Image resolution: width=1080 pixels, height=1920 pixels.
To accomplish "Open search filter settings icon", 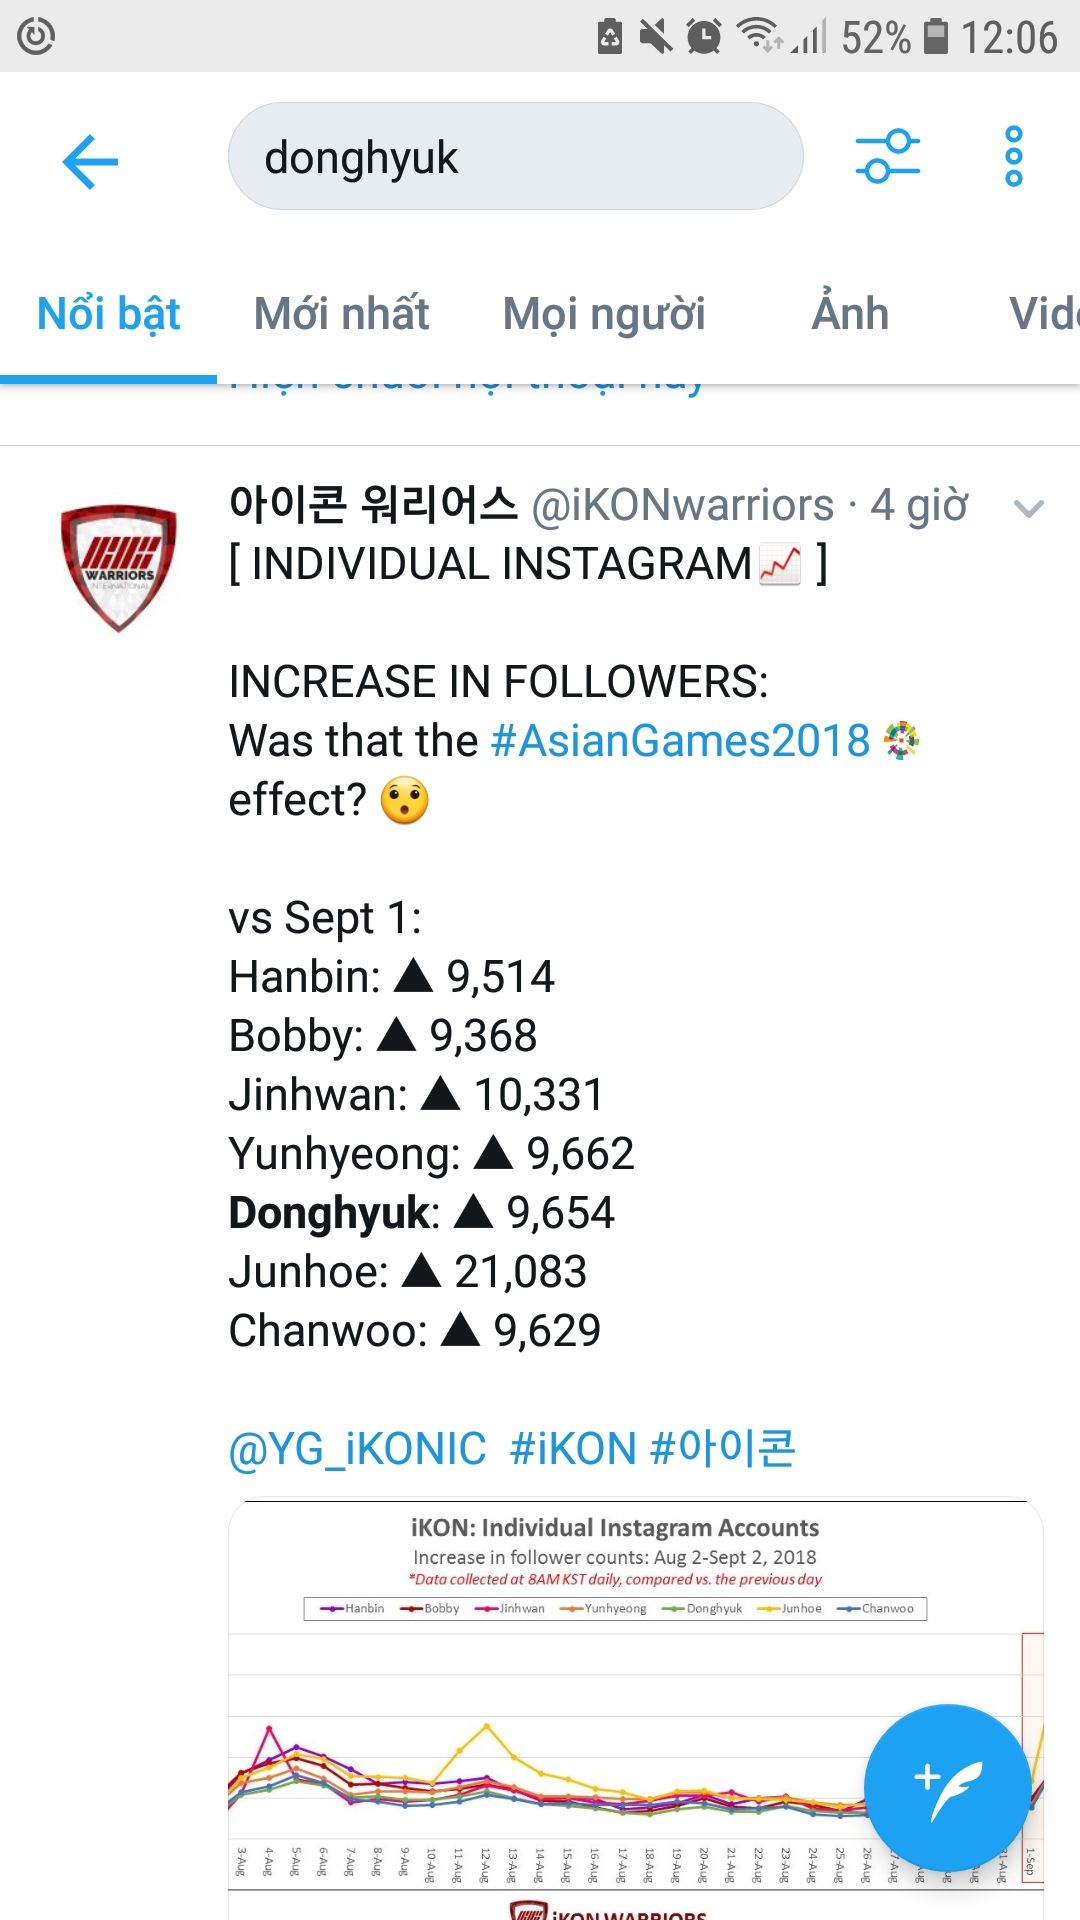I will [x=887, y=157].
